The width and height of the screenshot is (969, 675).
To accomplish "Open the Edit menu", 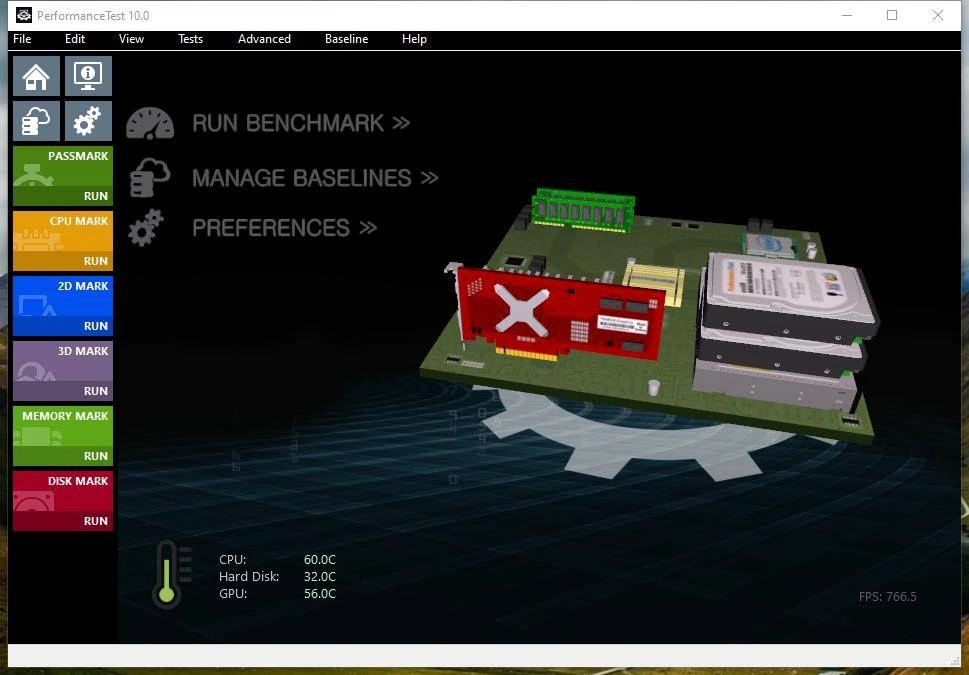I will coord(75,39).
